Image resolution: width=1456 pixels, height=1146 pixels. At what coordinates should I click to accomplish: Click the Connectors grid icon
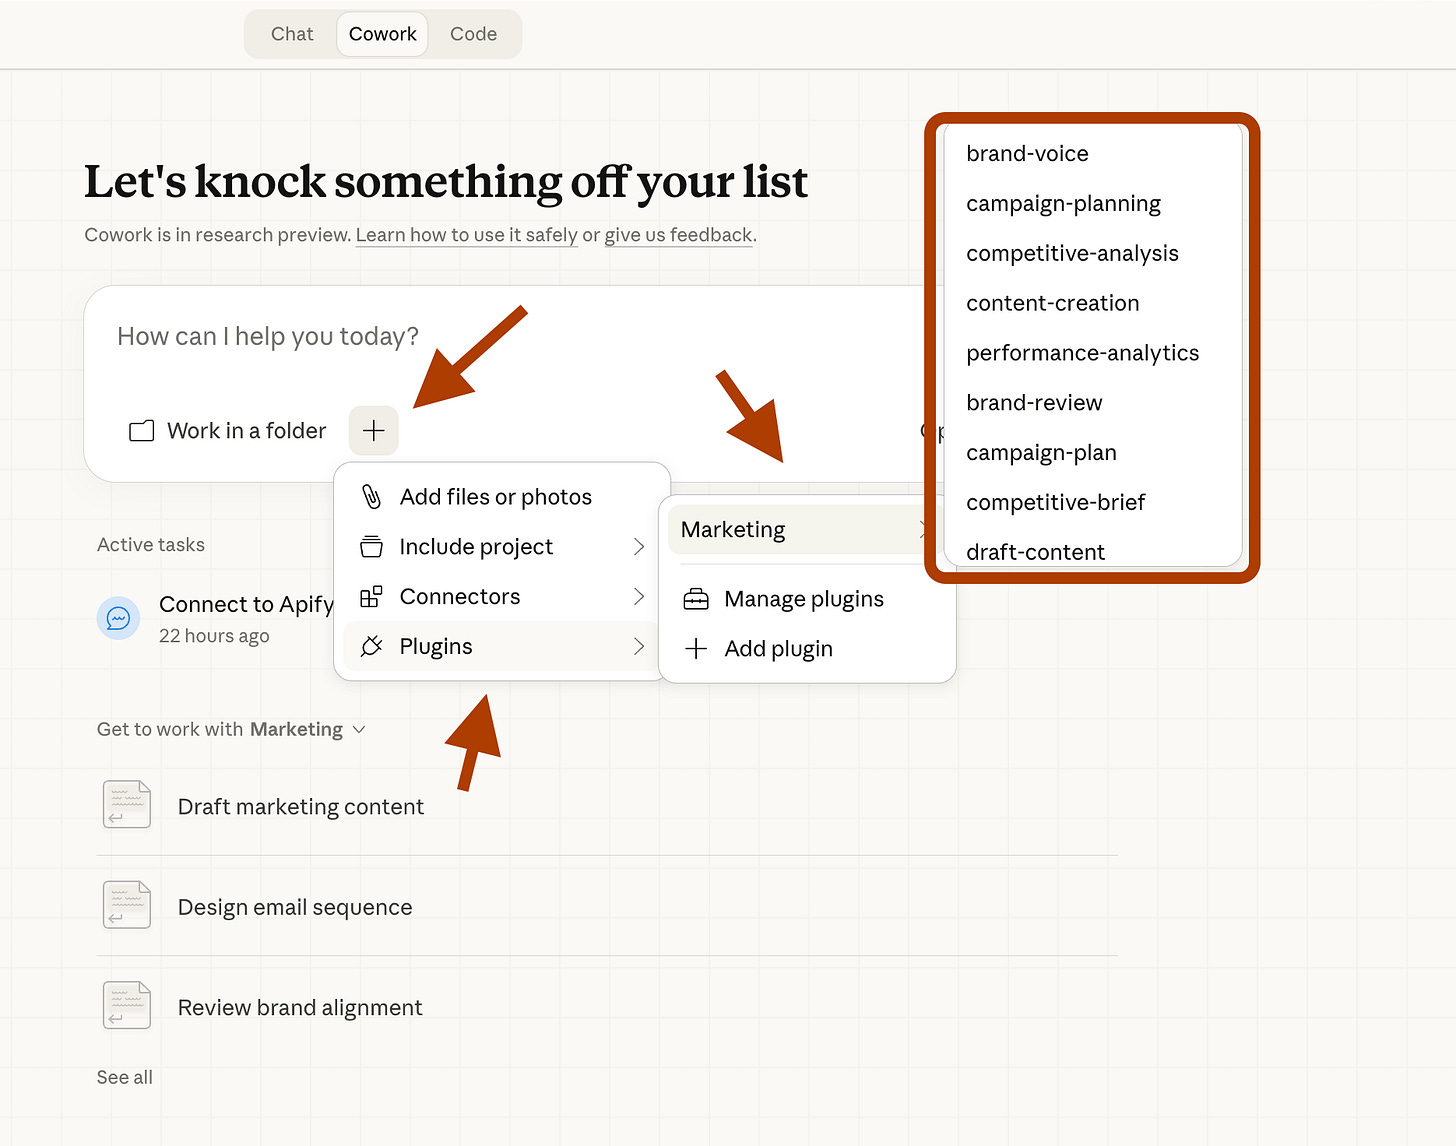371,597
